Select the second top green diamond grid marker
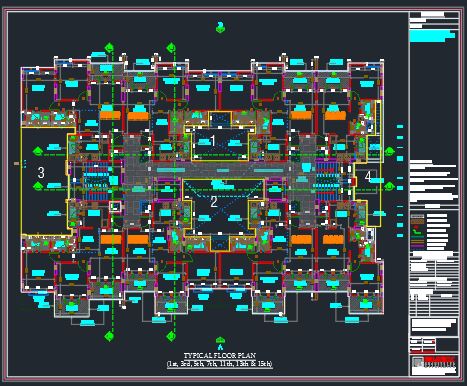Image resolution: width=467 pixels, height=386 pixels. (x=171, y=48)
